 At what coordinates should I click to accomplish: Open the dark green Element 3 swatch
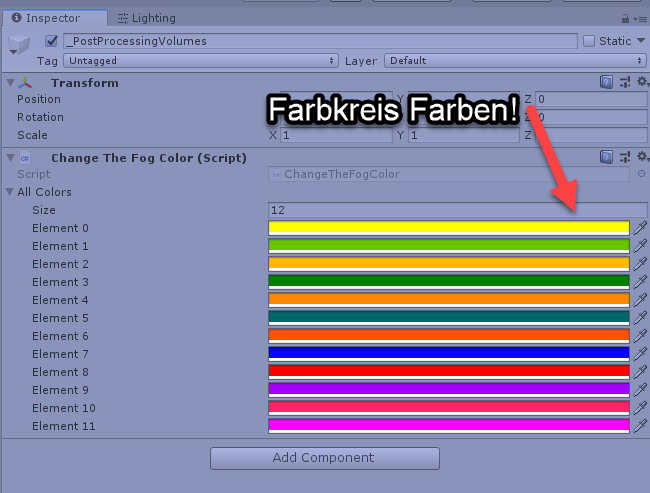[449, 282]
